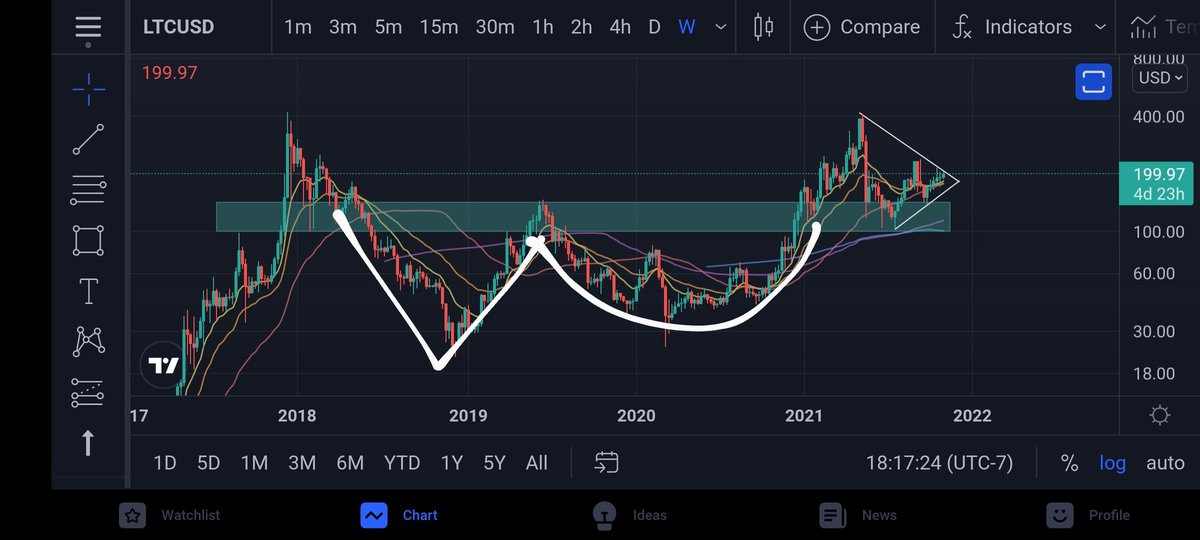Image resolution: width=1200 pixels, height=540 pixels.
Task: Open the Profile tab
Action: click(x=1088, y=515)
